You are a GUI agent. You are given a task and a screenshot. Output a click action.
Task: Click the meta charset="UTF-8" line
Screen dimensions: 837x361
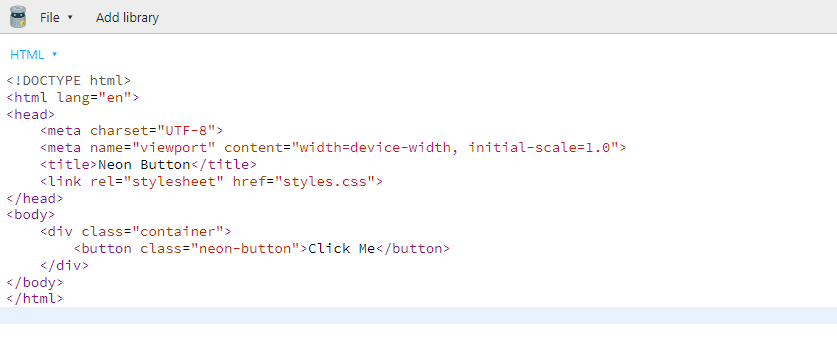pyautogui.click(x=131, y=131)
